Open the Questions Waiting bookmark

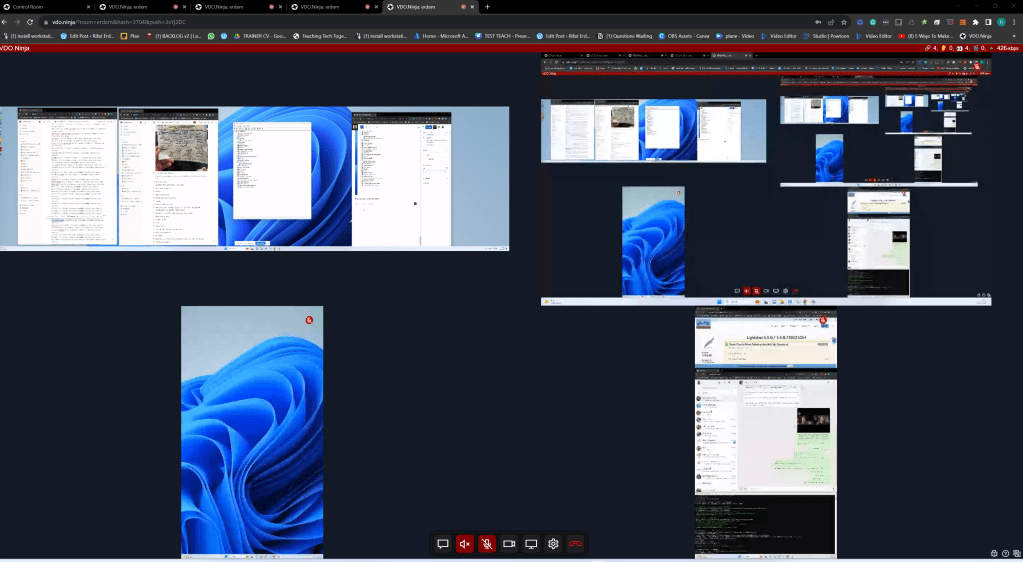[x=625, y=36]
